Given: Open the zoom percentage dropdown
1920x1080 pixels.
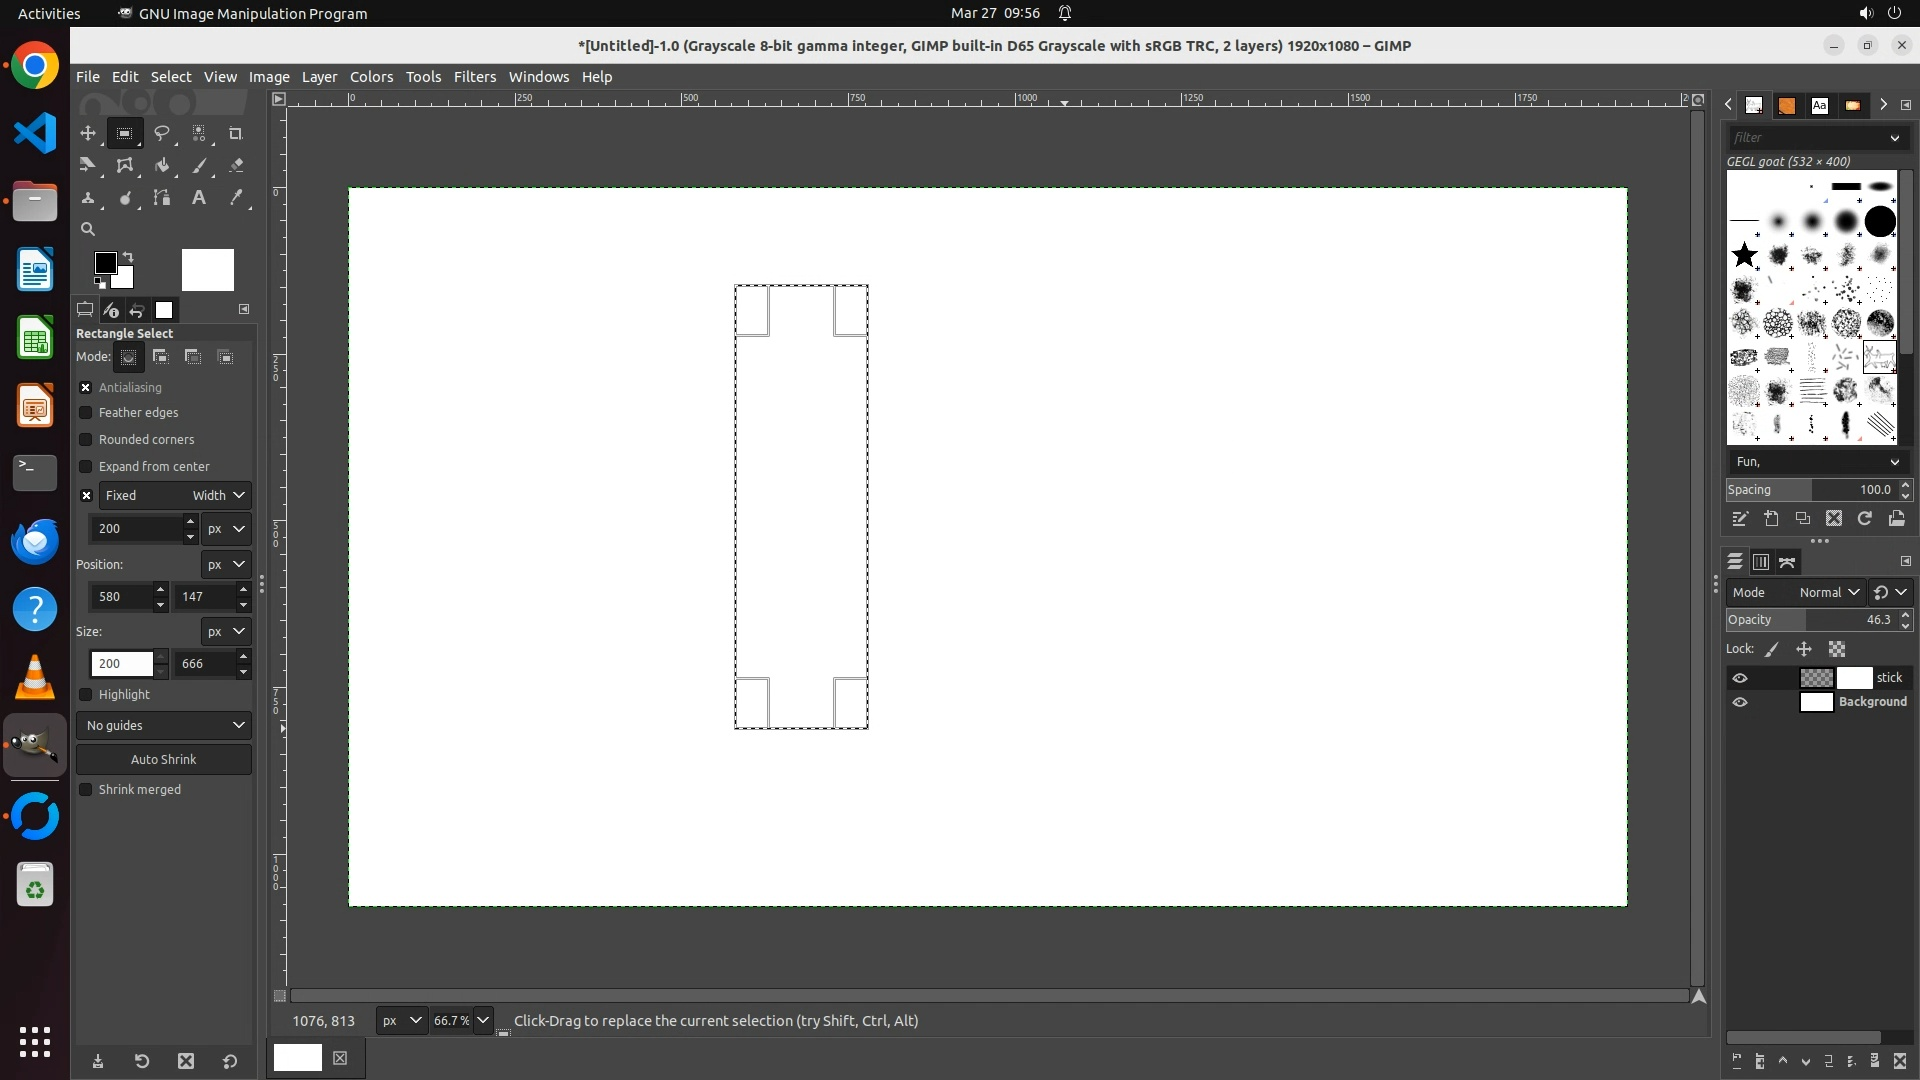Looking at the screenshot, I should (483, 1021).
